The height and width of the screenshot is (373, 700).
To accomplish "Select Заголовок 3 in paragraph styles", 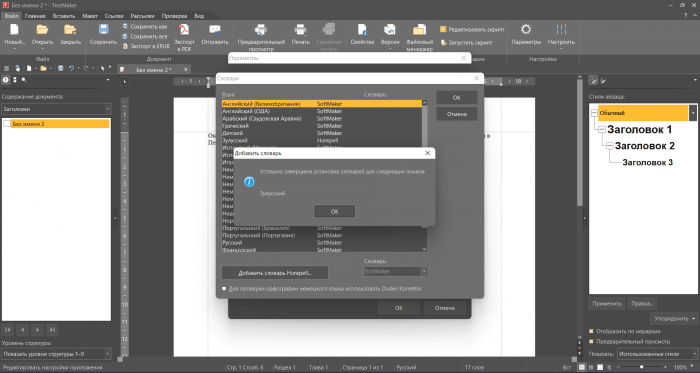I will [647, 162].
